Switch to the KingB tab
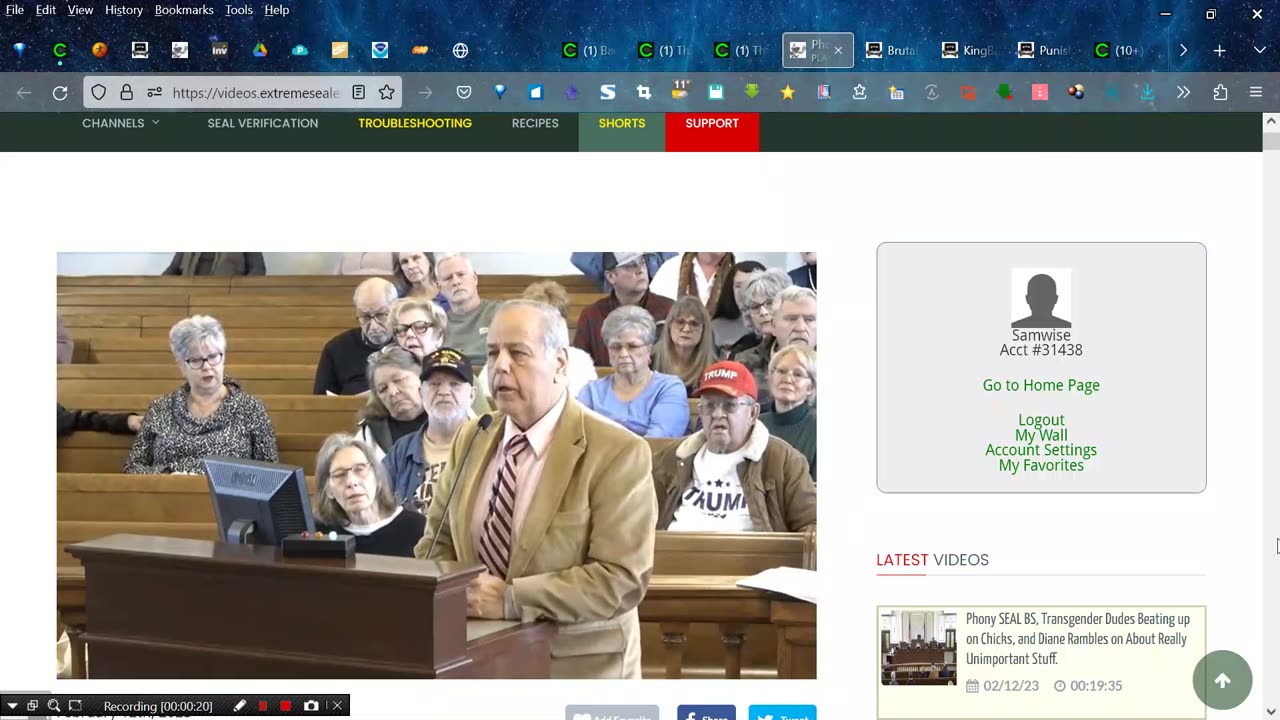Viewport: 1280px width, 720px height. click(x=969, y=50)
